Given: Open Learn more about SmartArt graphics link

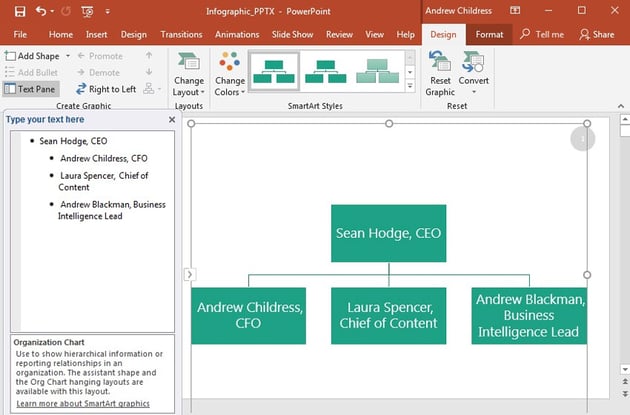Looking at the screenshot, I should [x=83, y=404].
